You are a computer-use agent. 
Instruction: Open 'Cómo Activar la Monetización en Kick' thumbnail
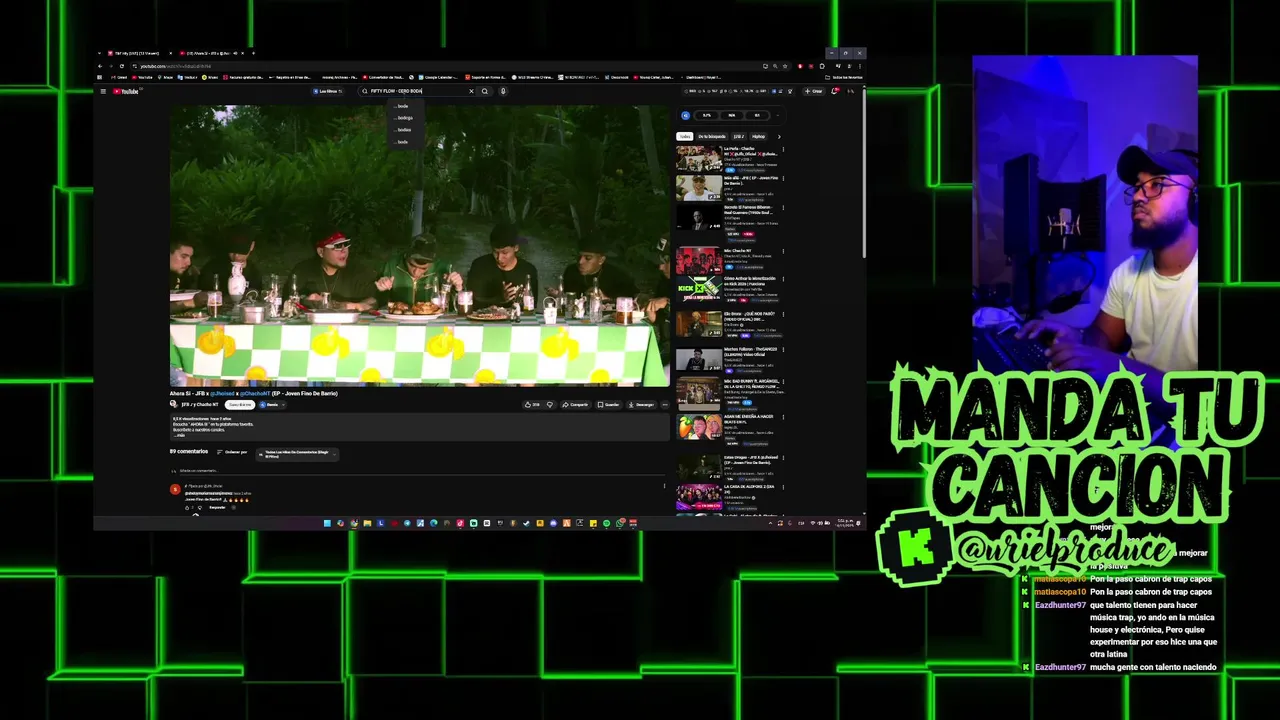pos(699,289)
